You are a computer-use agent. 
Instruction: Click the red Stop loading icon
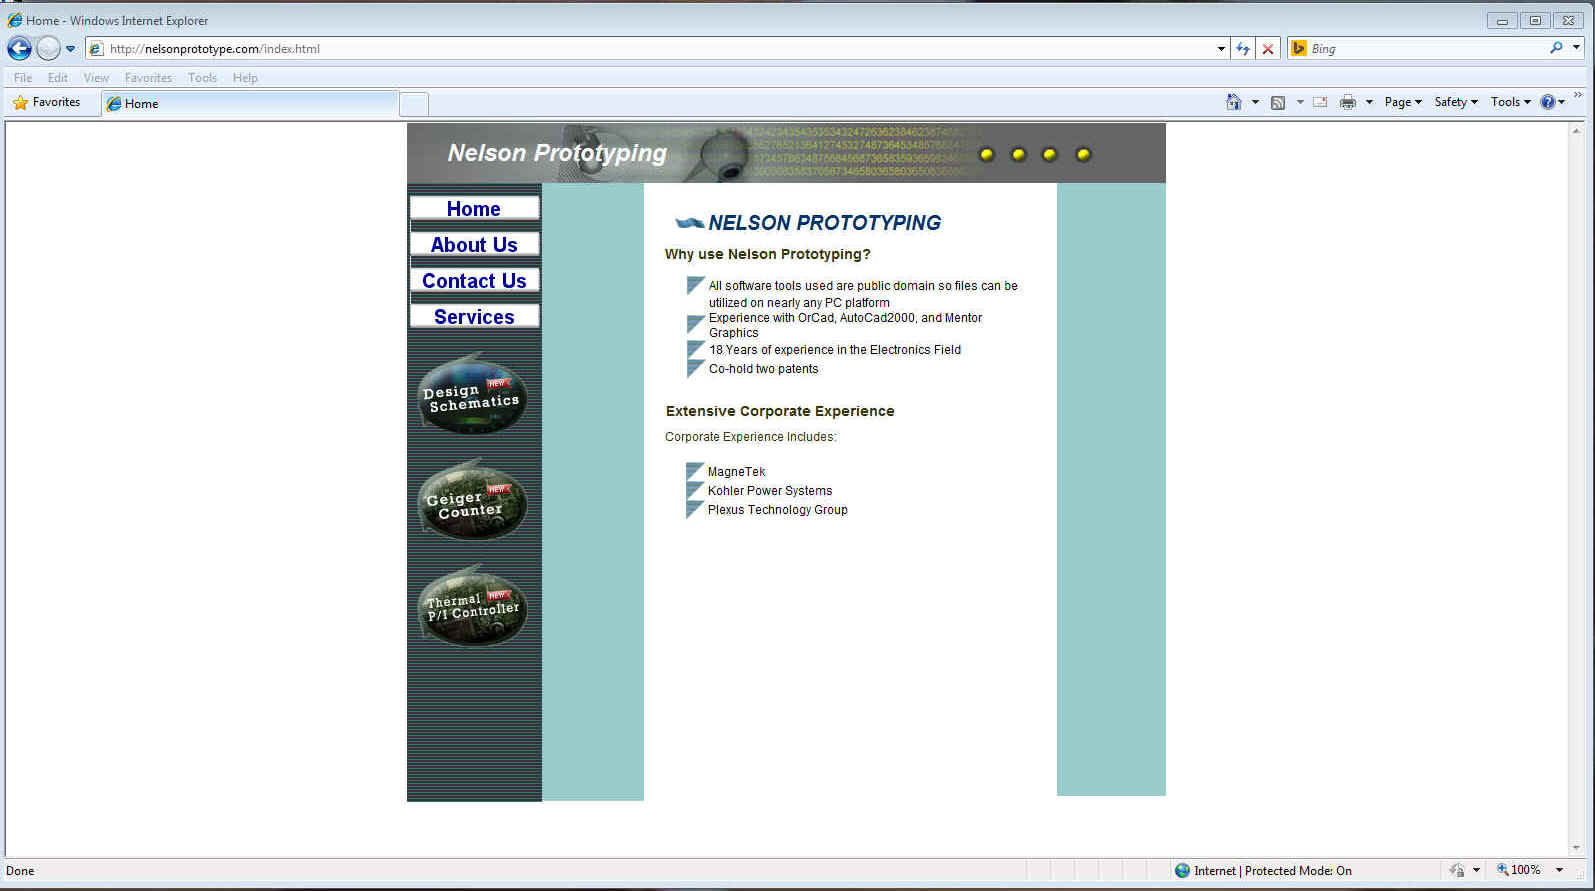pos(1267,49)
